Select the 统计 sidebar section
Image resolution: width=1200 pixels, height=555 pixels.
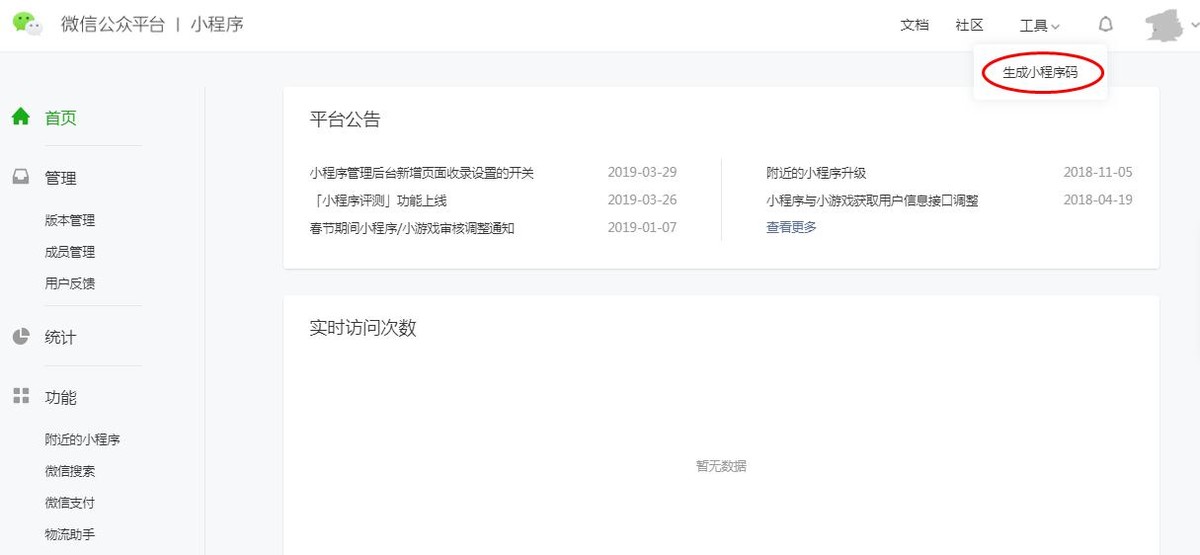point(61,338)
